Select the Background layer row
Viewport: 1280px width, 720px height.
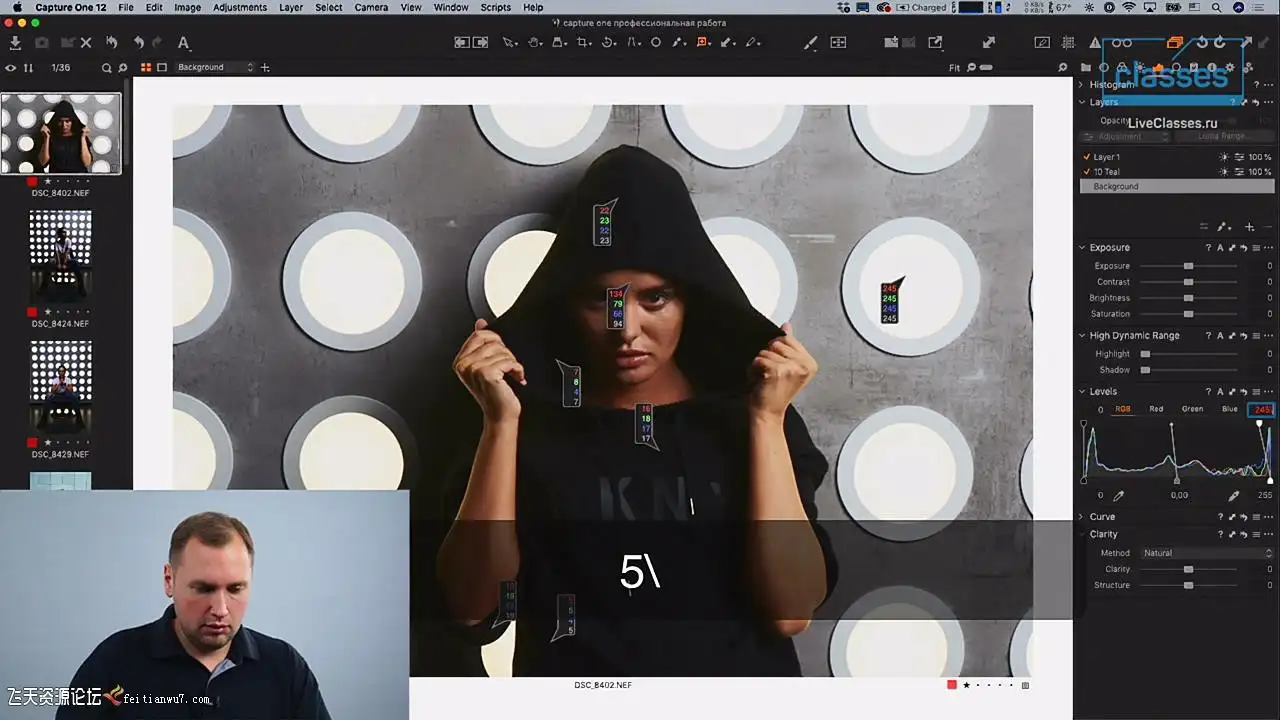[1177, 187]
